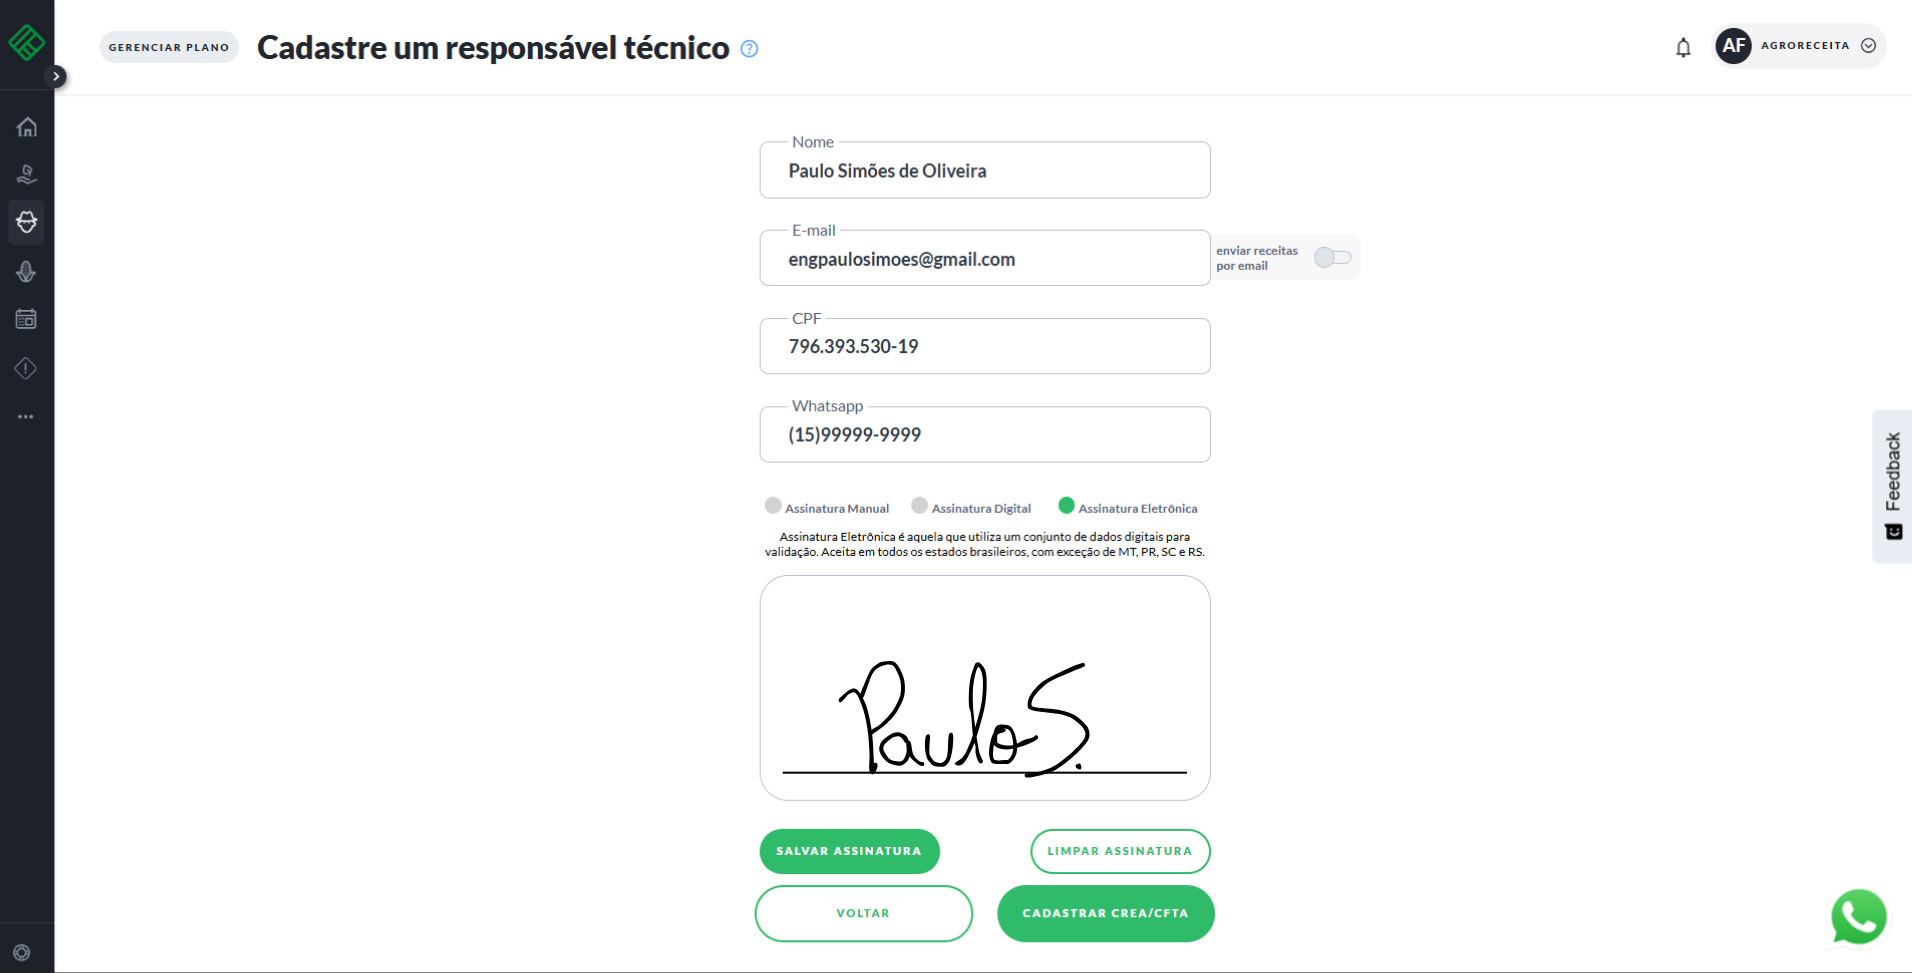Click Salvar Assinatura button
Viewport: 1912px width, 973px height.
tap(849, 851)
